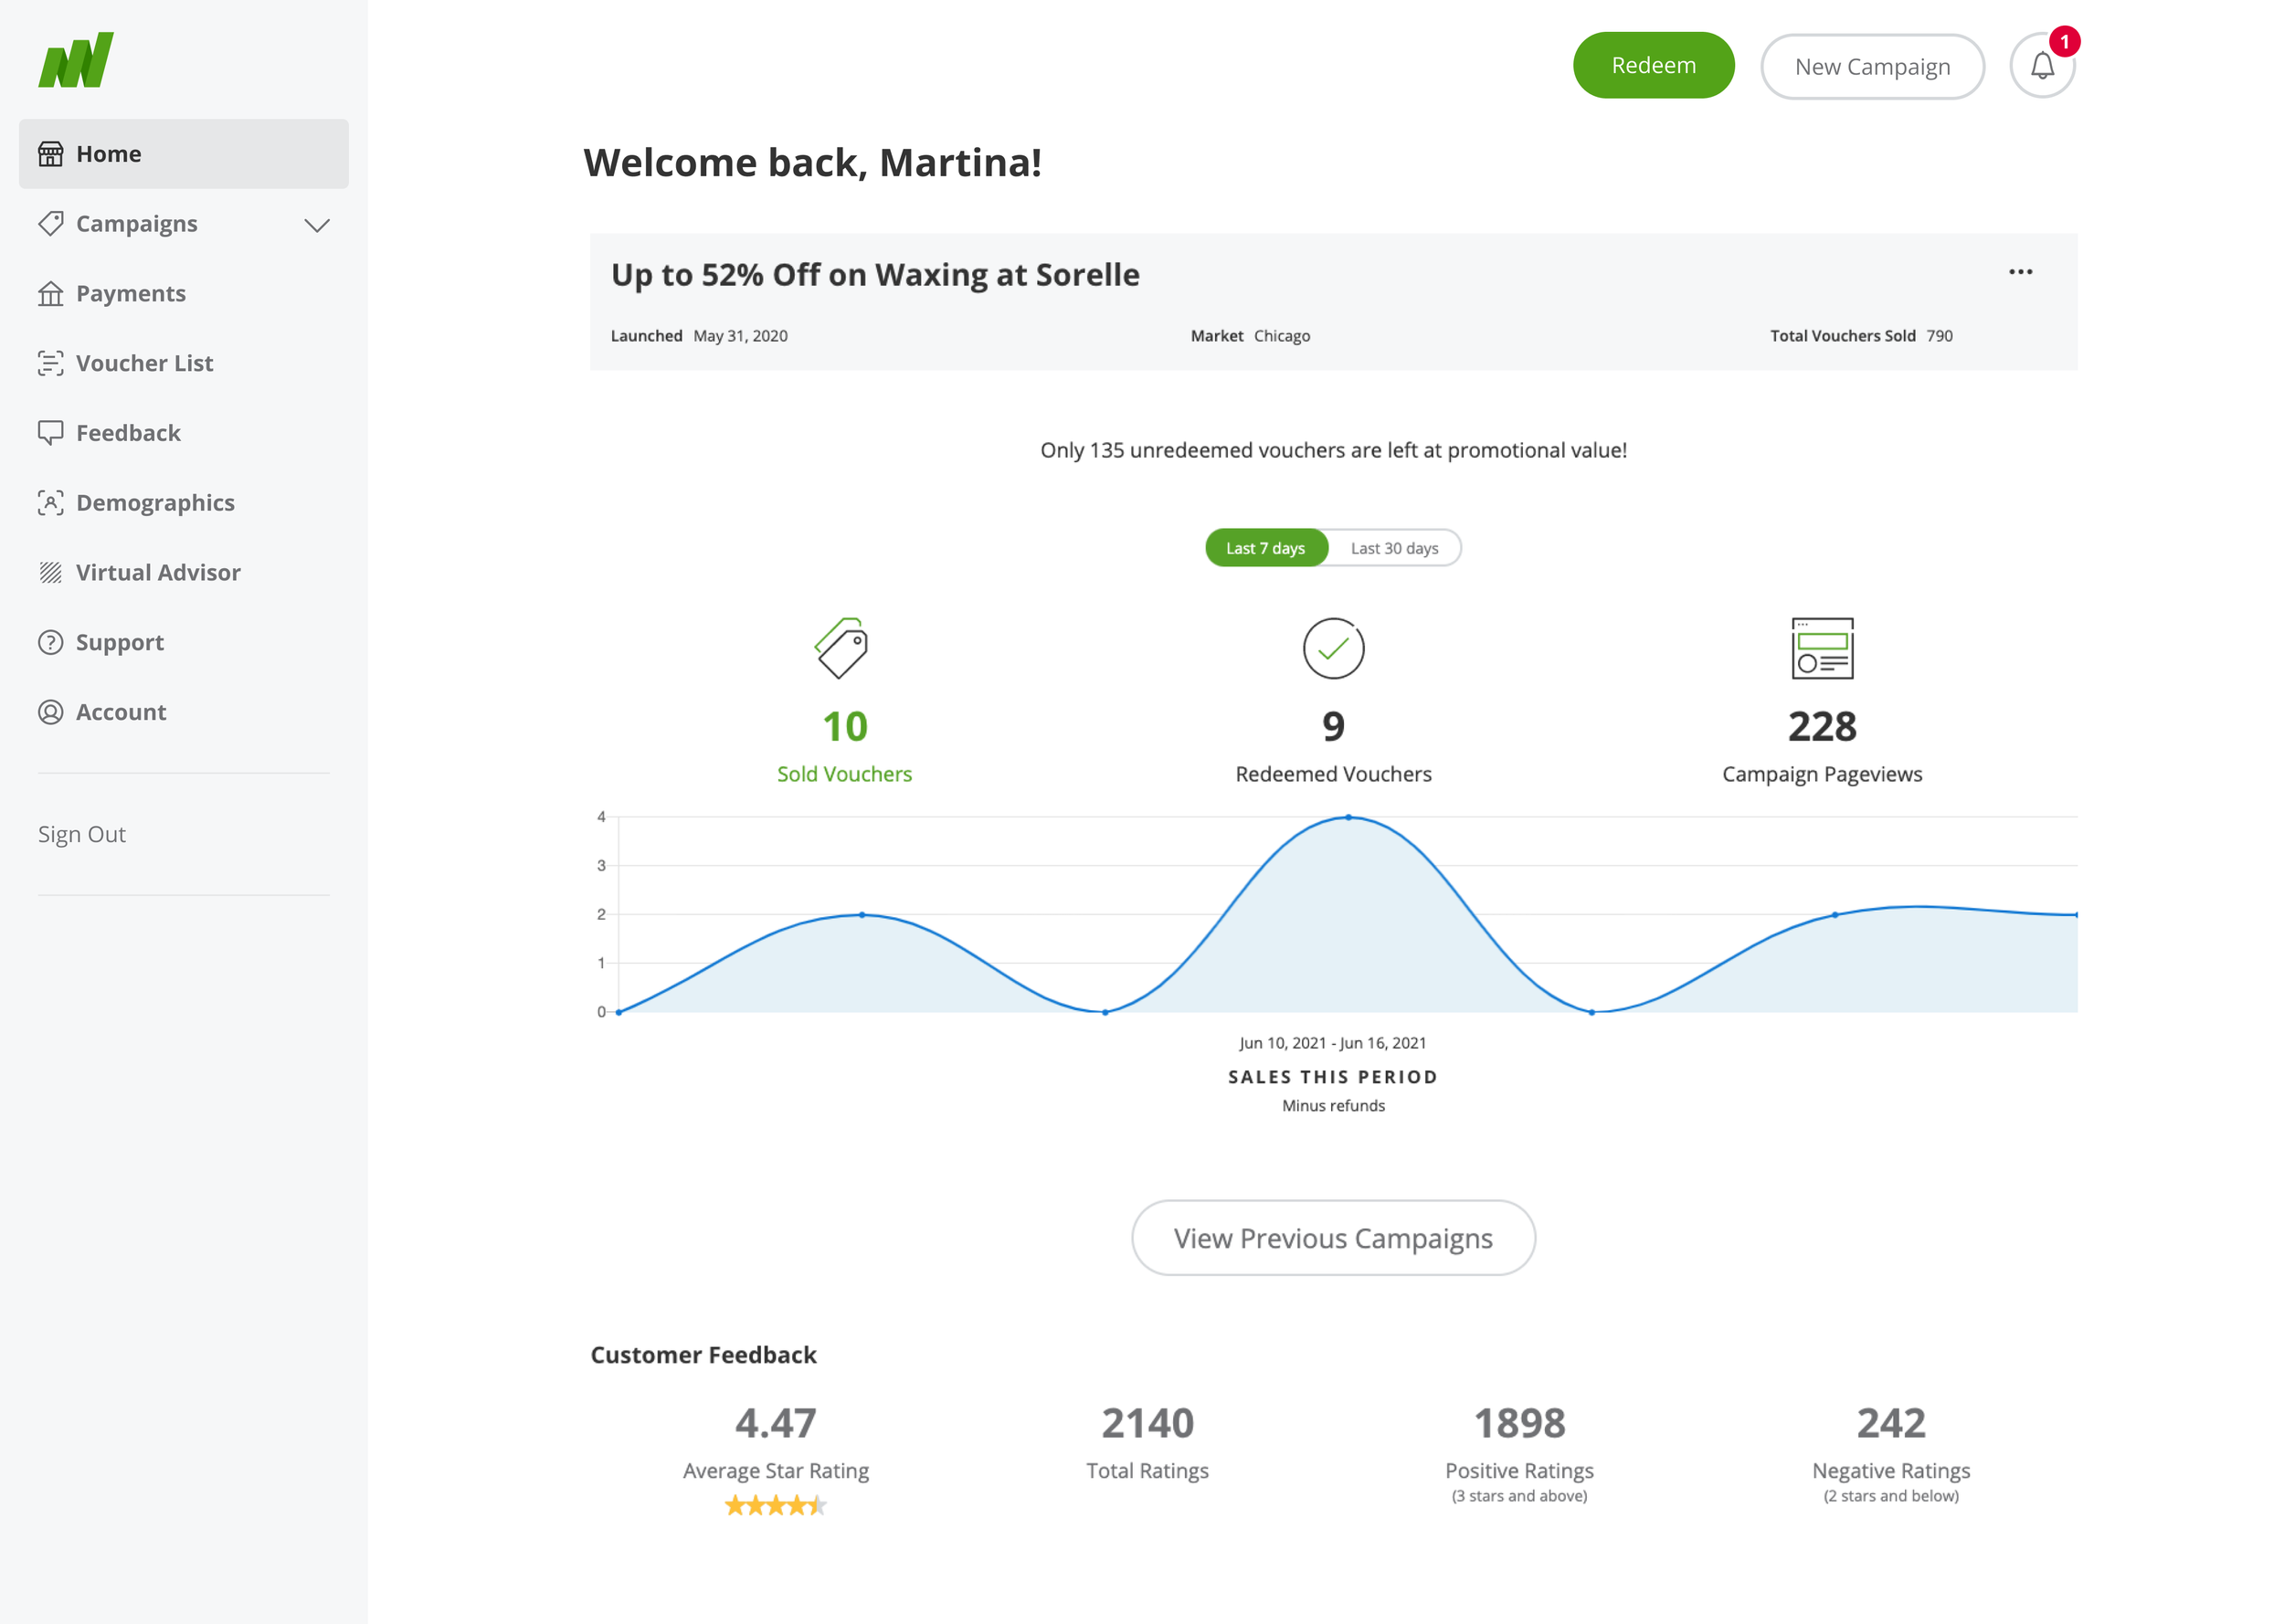Click the Groupon Merchant logo

(76, 61)
